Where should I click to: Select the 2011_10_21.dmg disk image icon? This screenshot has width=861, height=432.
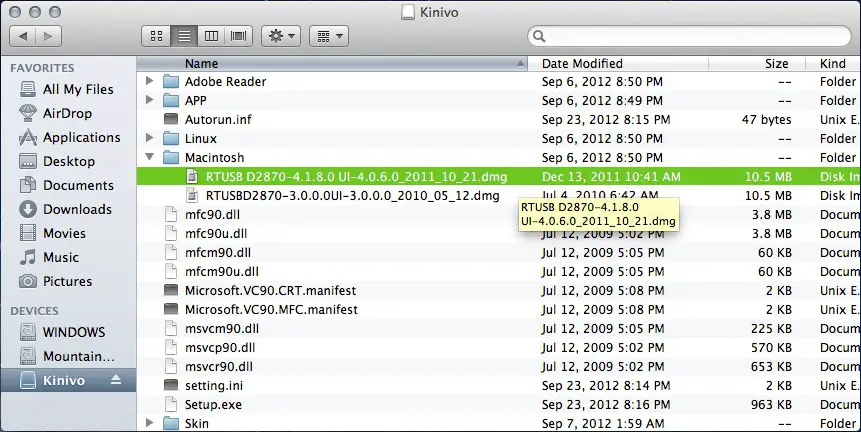192,177
